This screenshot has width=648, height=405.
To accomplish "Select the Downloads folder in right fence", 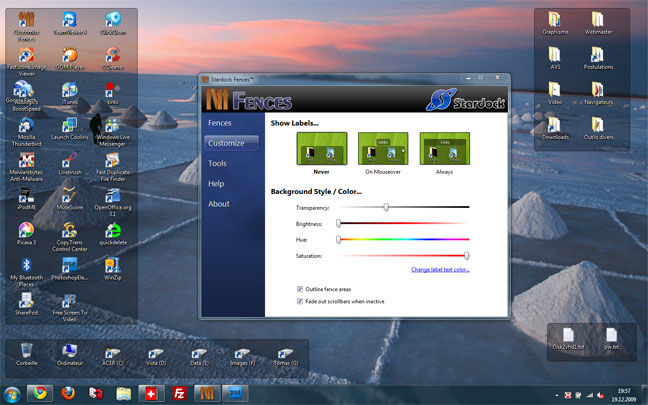I will point(555,129).
